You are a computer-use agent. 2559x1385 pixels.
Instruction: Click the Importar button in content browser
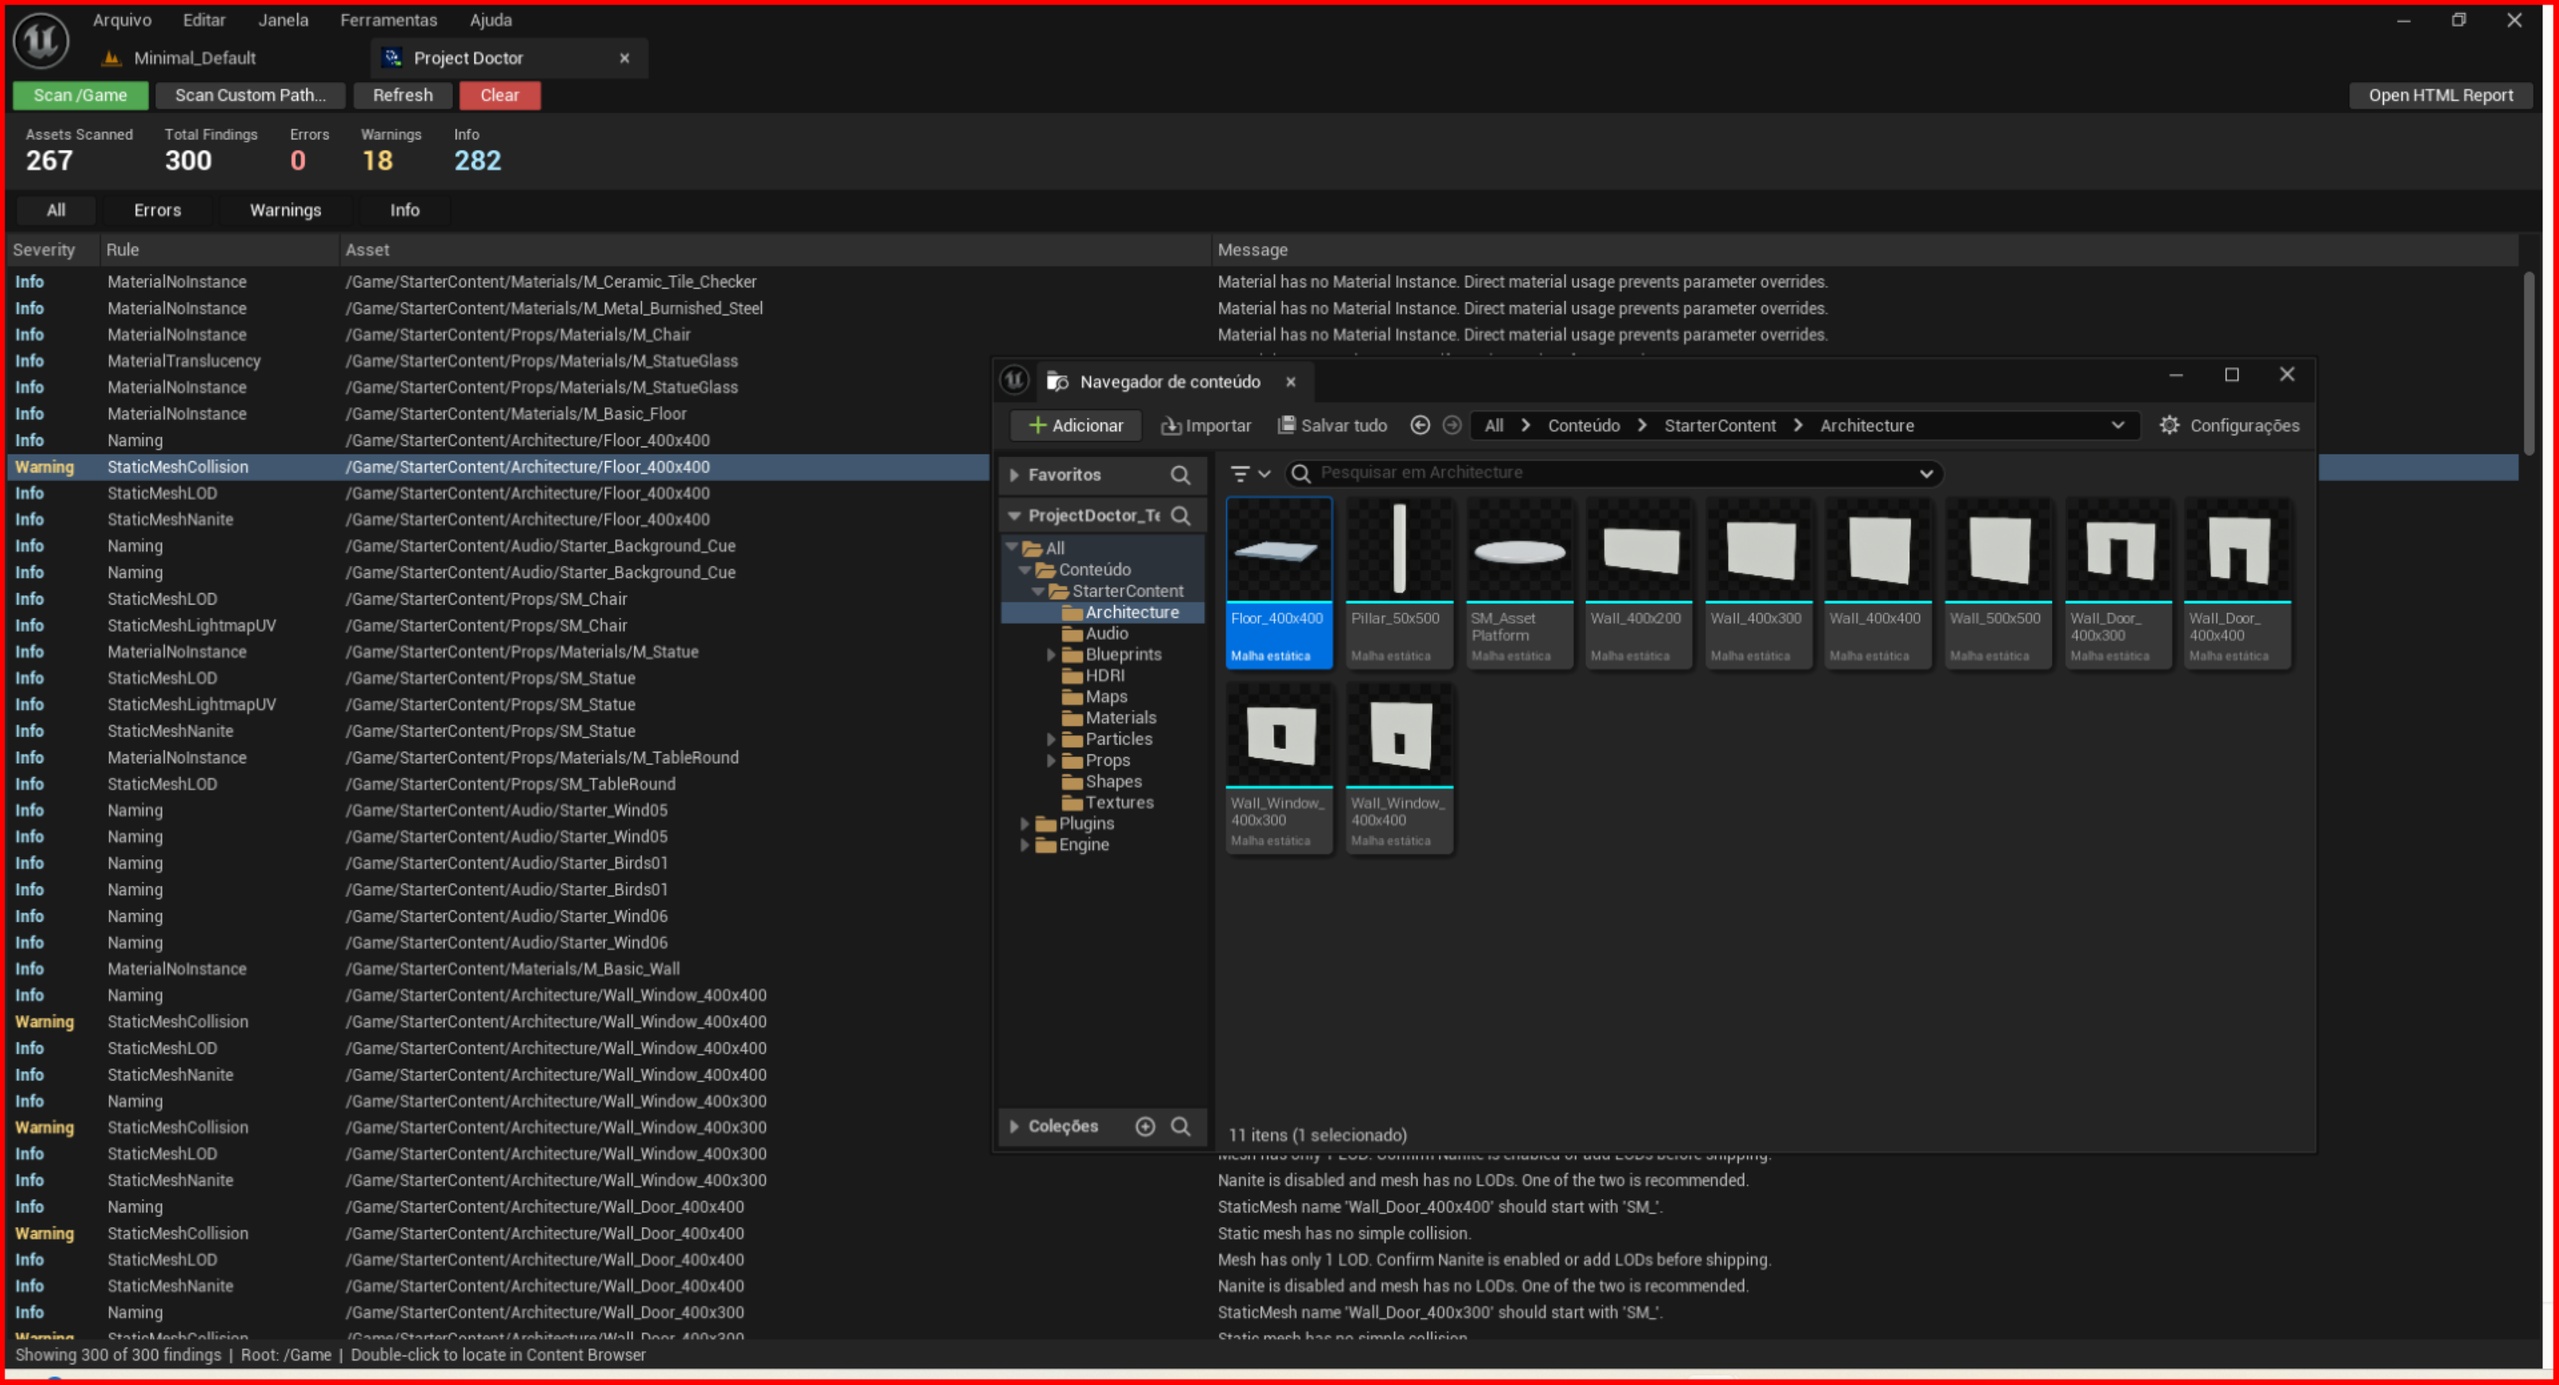click(x=1206, y=426)
